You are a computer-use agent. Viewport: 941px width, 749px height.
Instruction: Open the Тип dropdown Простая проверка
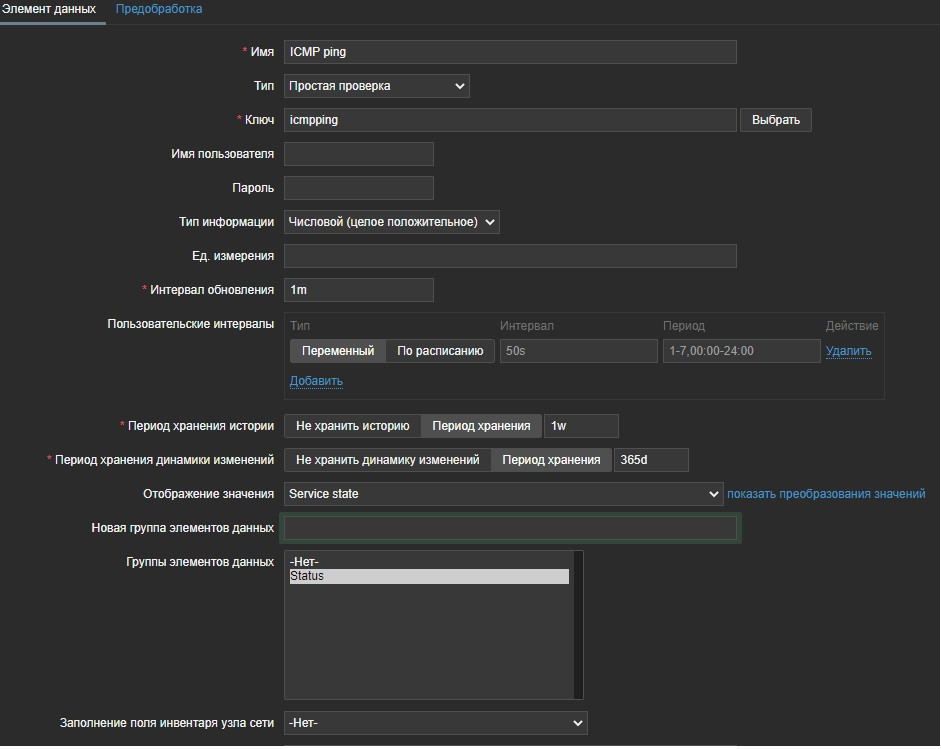[x=376, y=86]
